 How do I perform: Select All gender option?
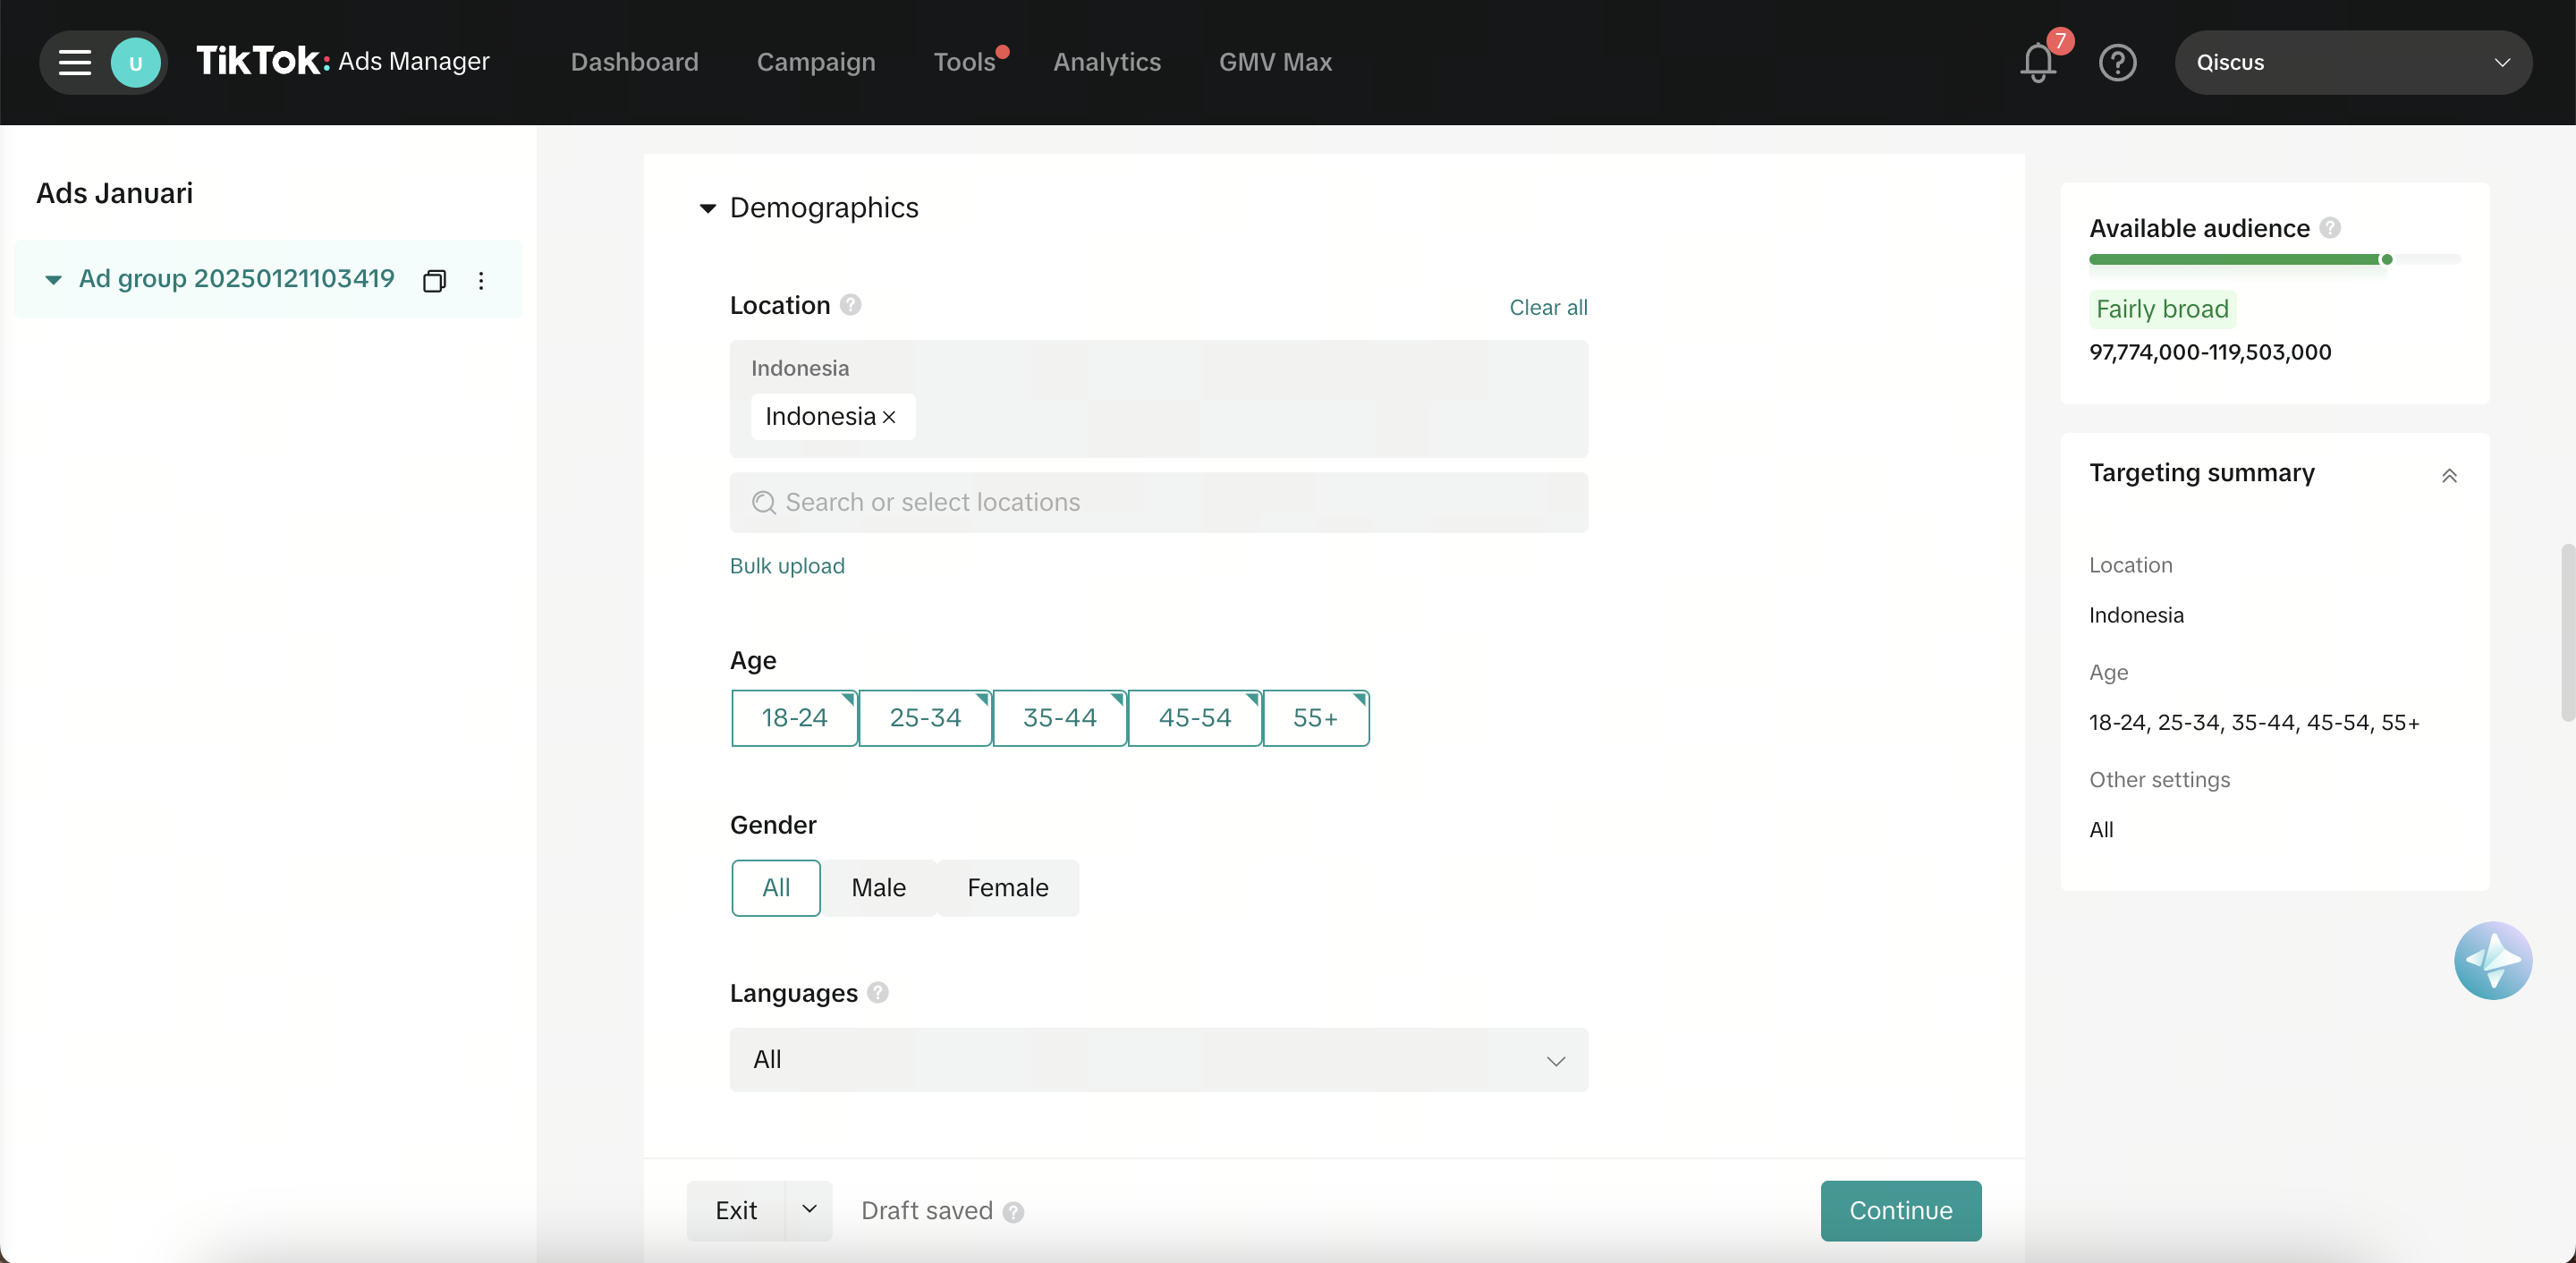click(x=776, y=888)
